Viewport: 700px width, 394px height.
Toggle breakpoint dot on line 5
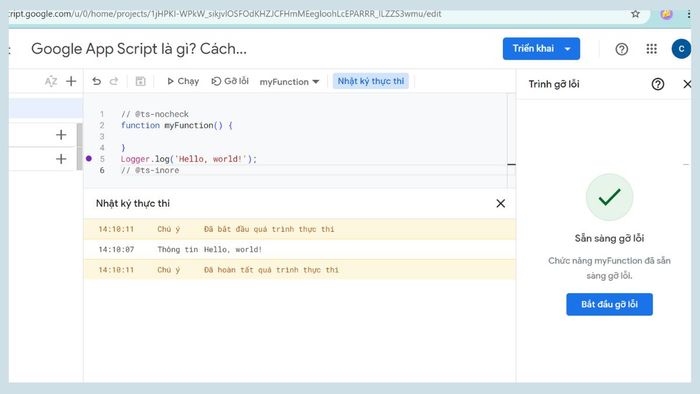(x=89, y=158)
